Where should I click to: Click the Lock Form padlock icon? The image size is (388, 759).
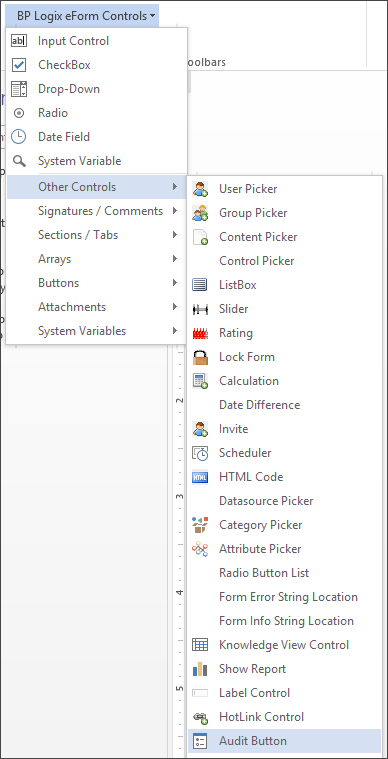[x=200, y=357]
